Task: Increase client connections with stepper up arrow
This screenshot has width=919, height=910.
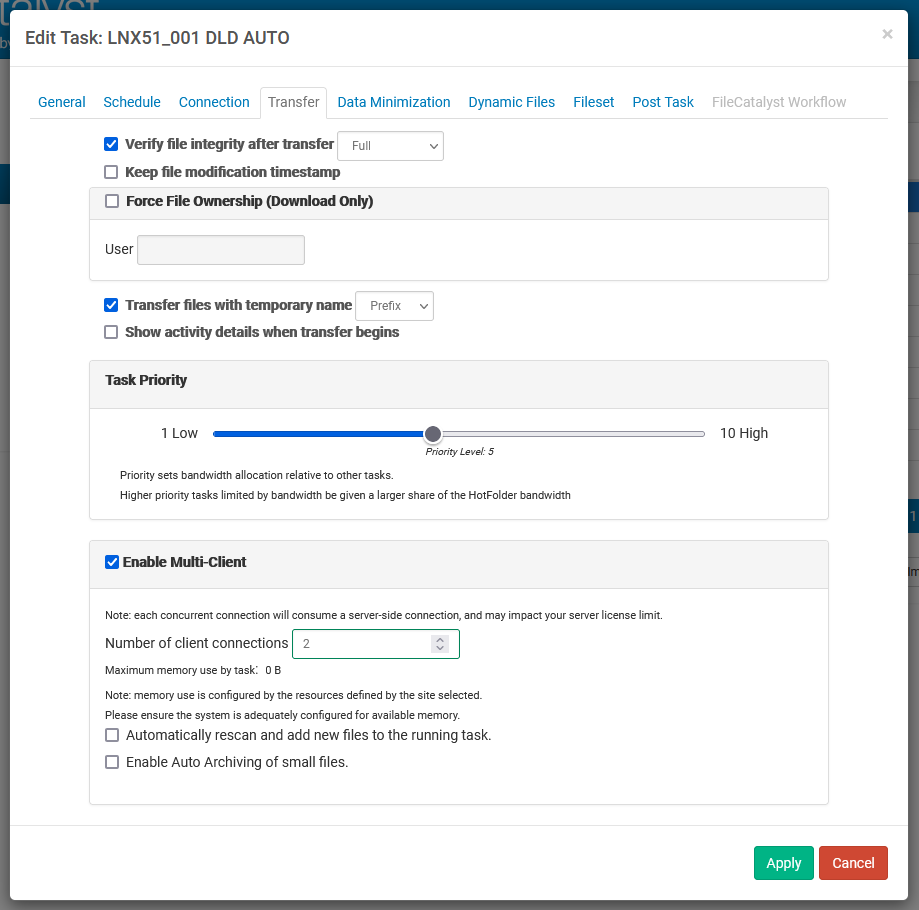Action: [440, 639]
